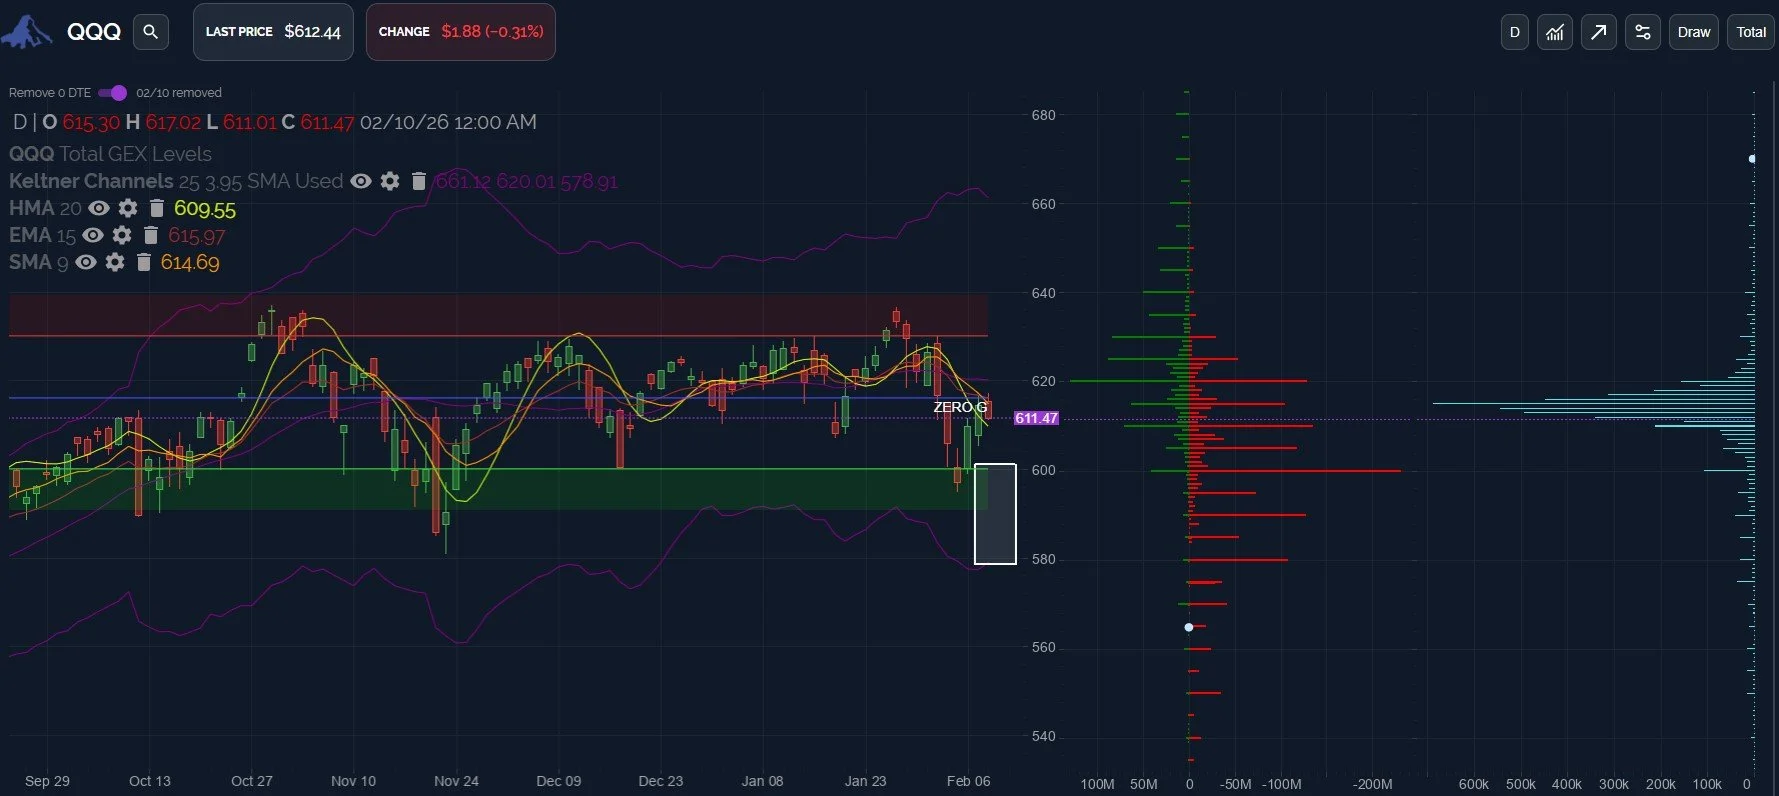1779x796 pixels.
Task: Click the Low price 611.01
Action: pyautogui.click(x=249, y=122)
